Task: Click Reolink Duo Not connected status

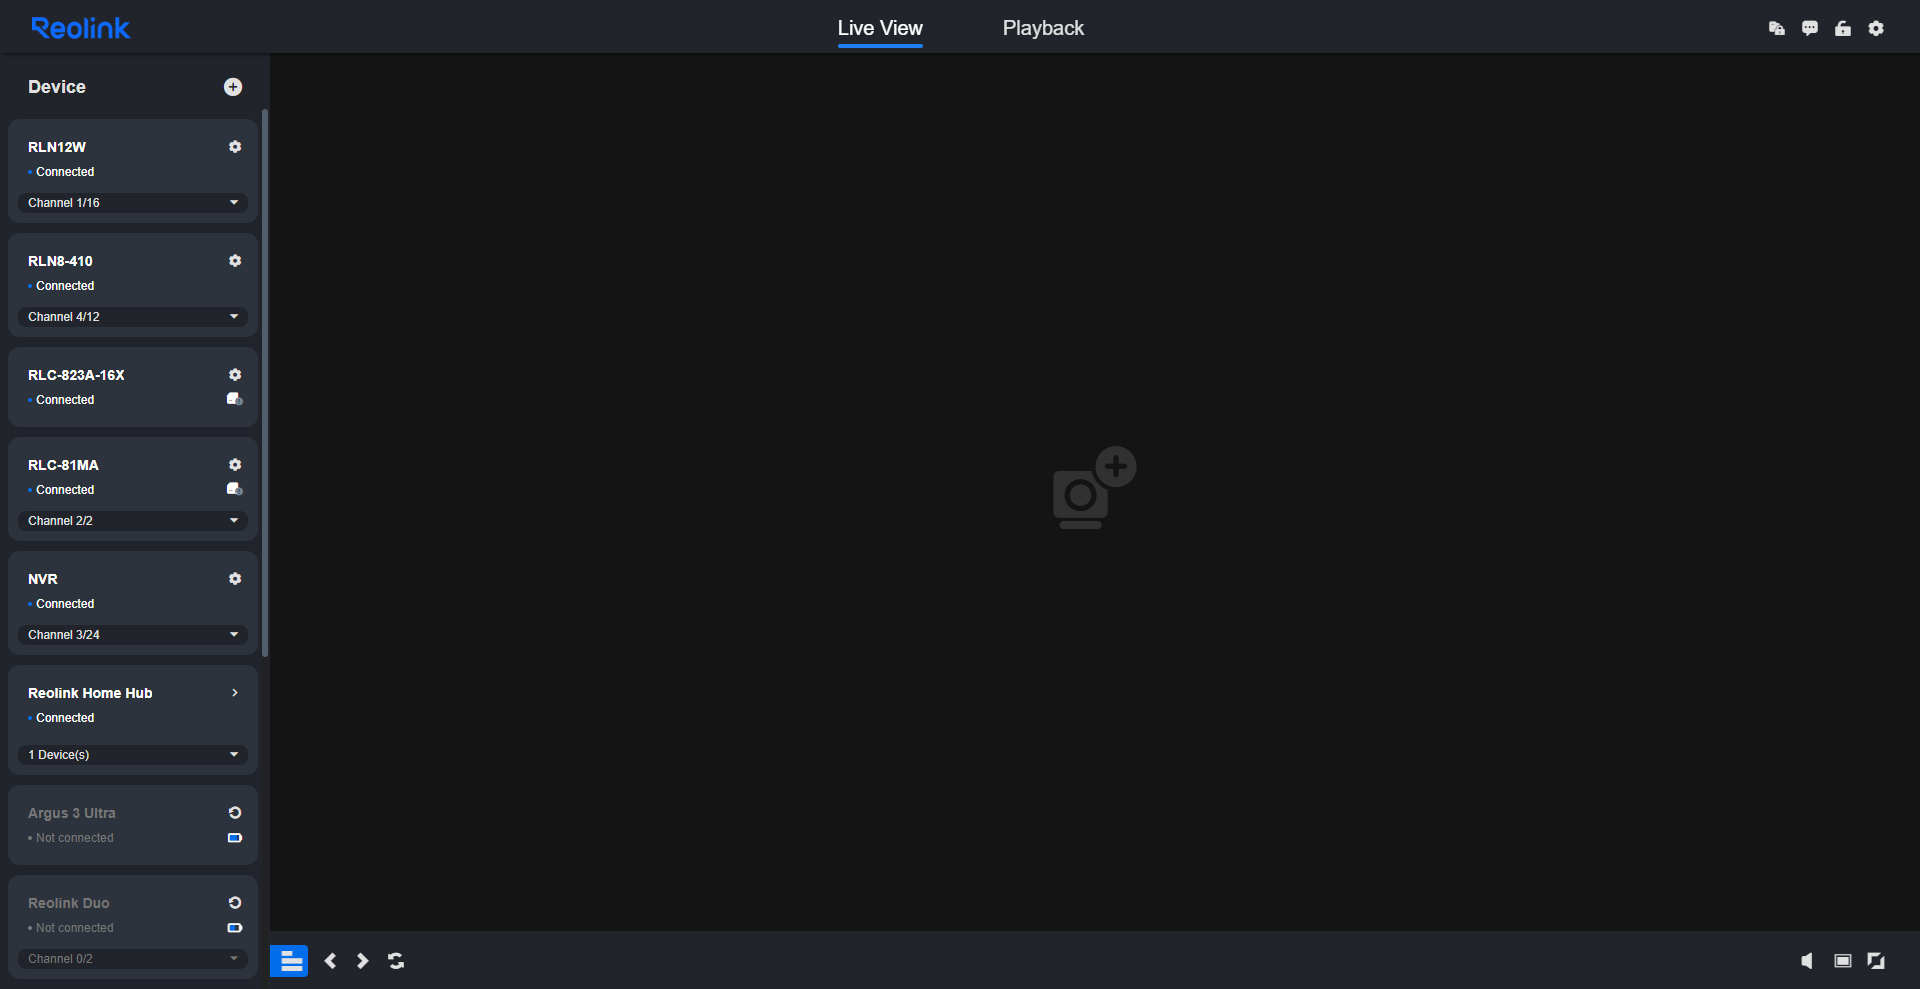Action: coord(74,928)
